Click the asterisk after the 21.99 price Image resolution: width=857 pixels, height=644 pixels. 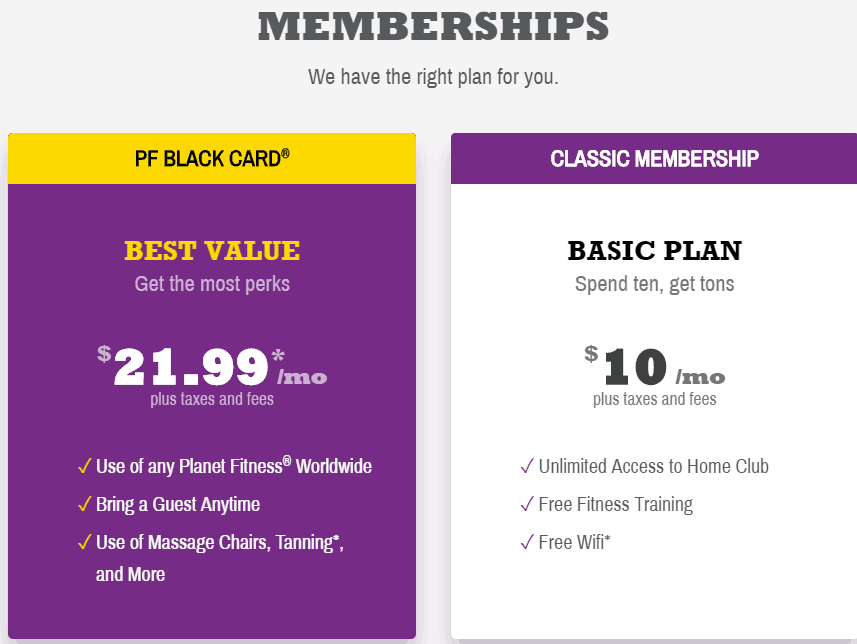coord(278,356)
